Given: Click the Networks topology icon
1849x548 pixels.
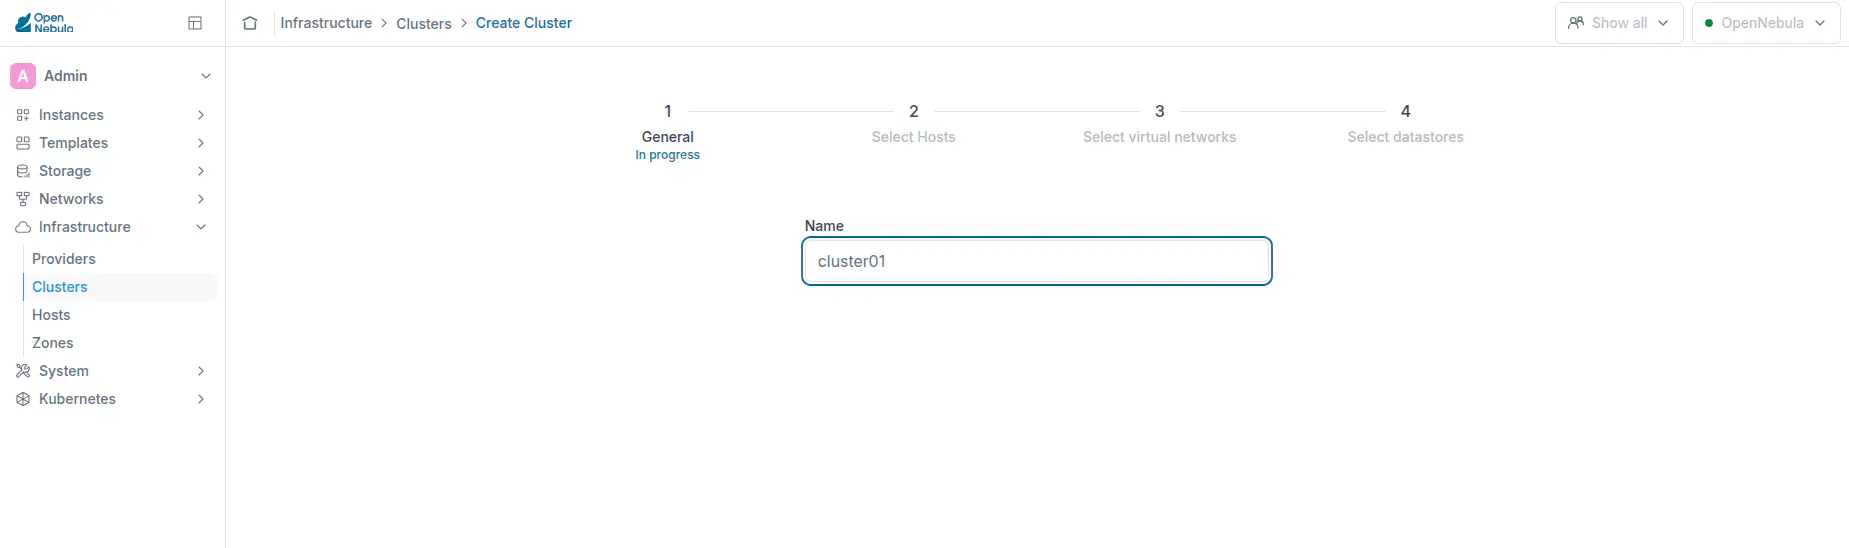Looking at the screenshot, I should click(x=23, y=199).
